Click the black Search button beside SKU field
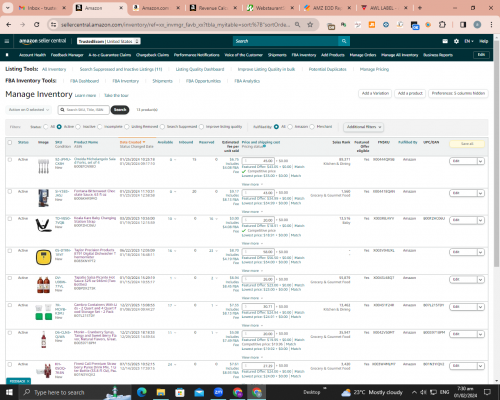The width and height of the screenshot is (500, 400). tap(120, 110)
